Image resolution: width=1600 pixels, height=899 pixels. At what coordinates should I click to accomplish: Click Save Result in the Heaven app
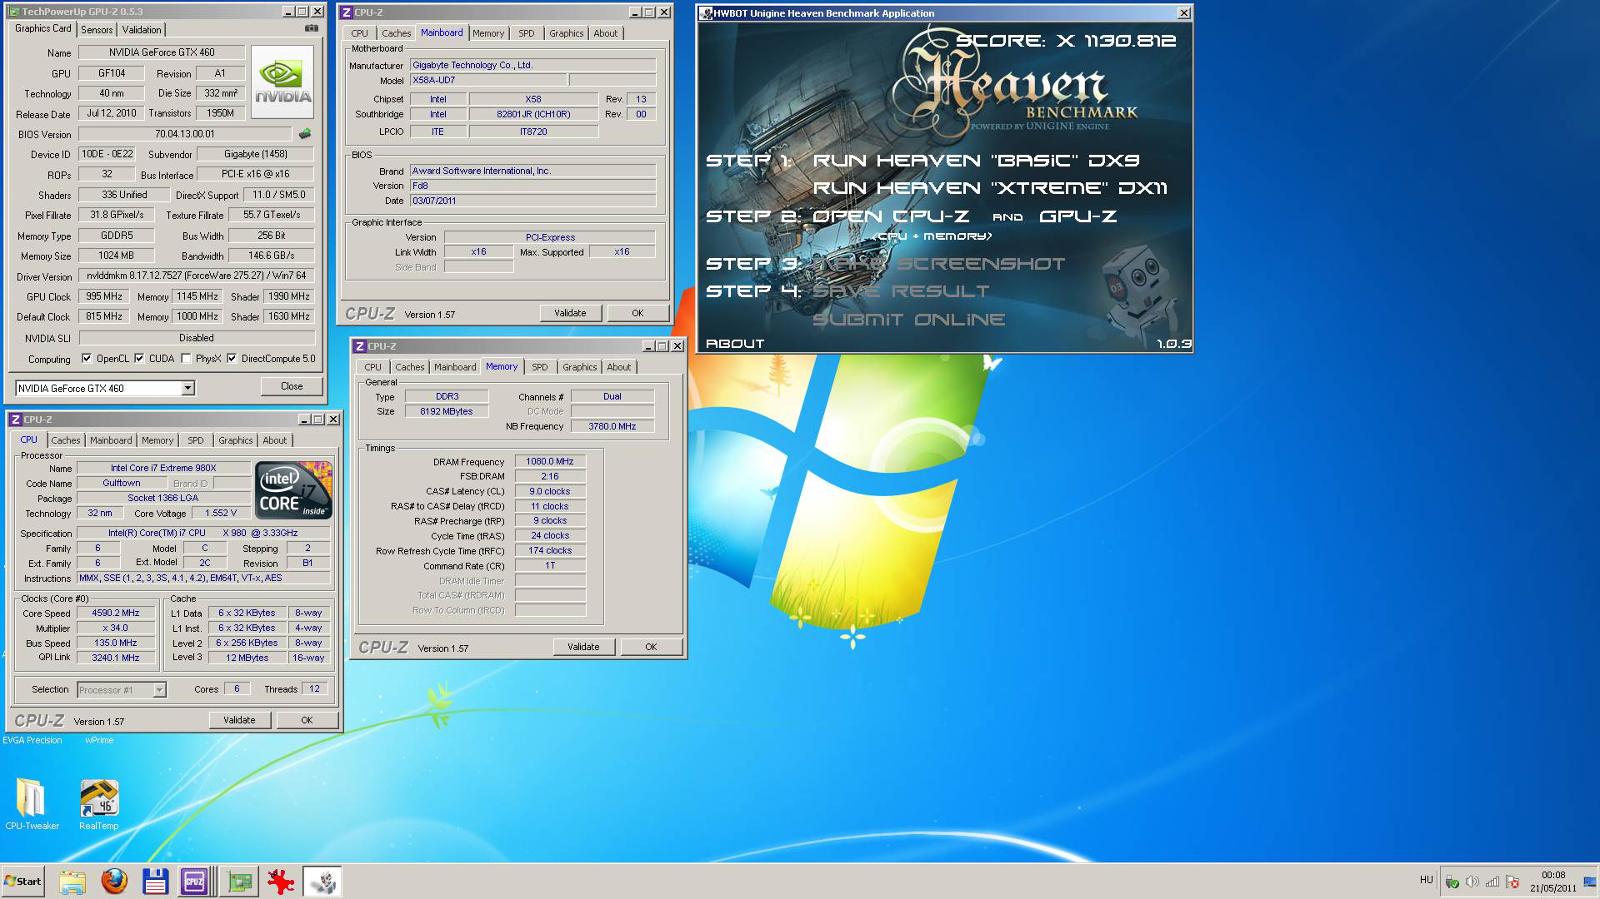[900, 291]
